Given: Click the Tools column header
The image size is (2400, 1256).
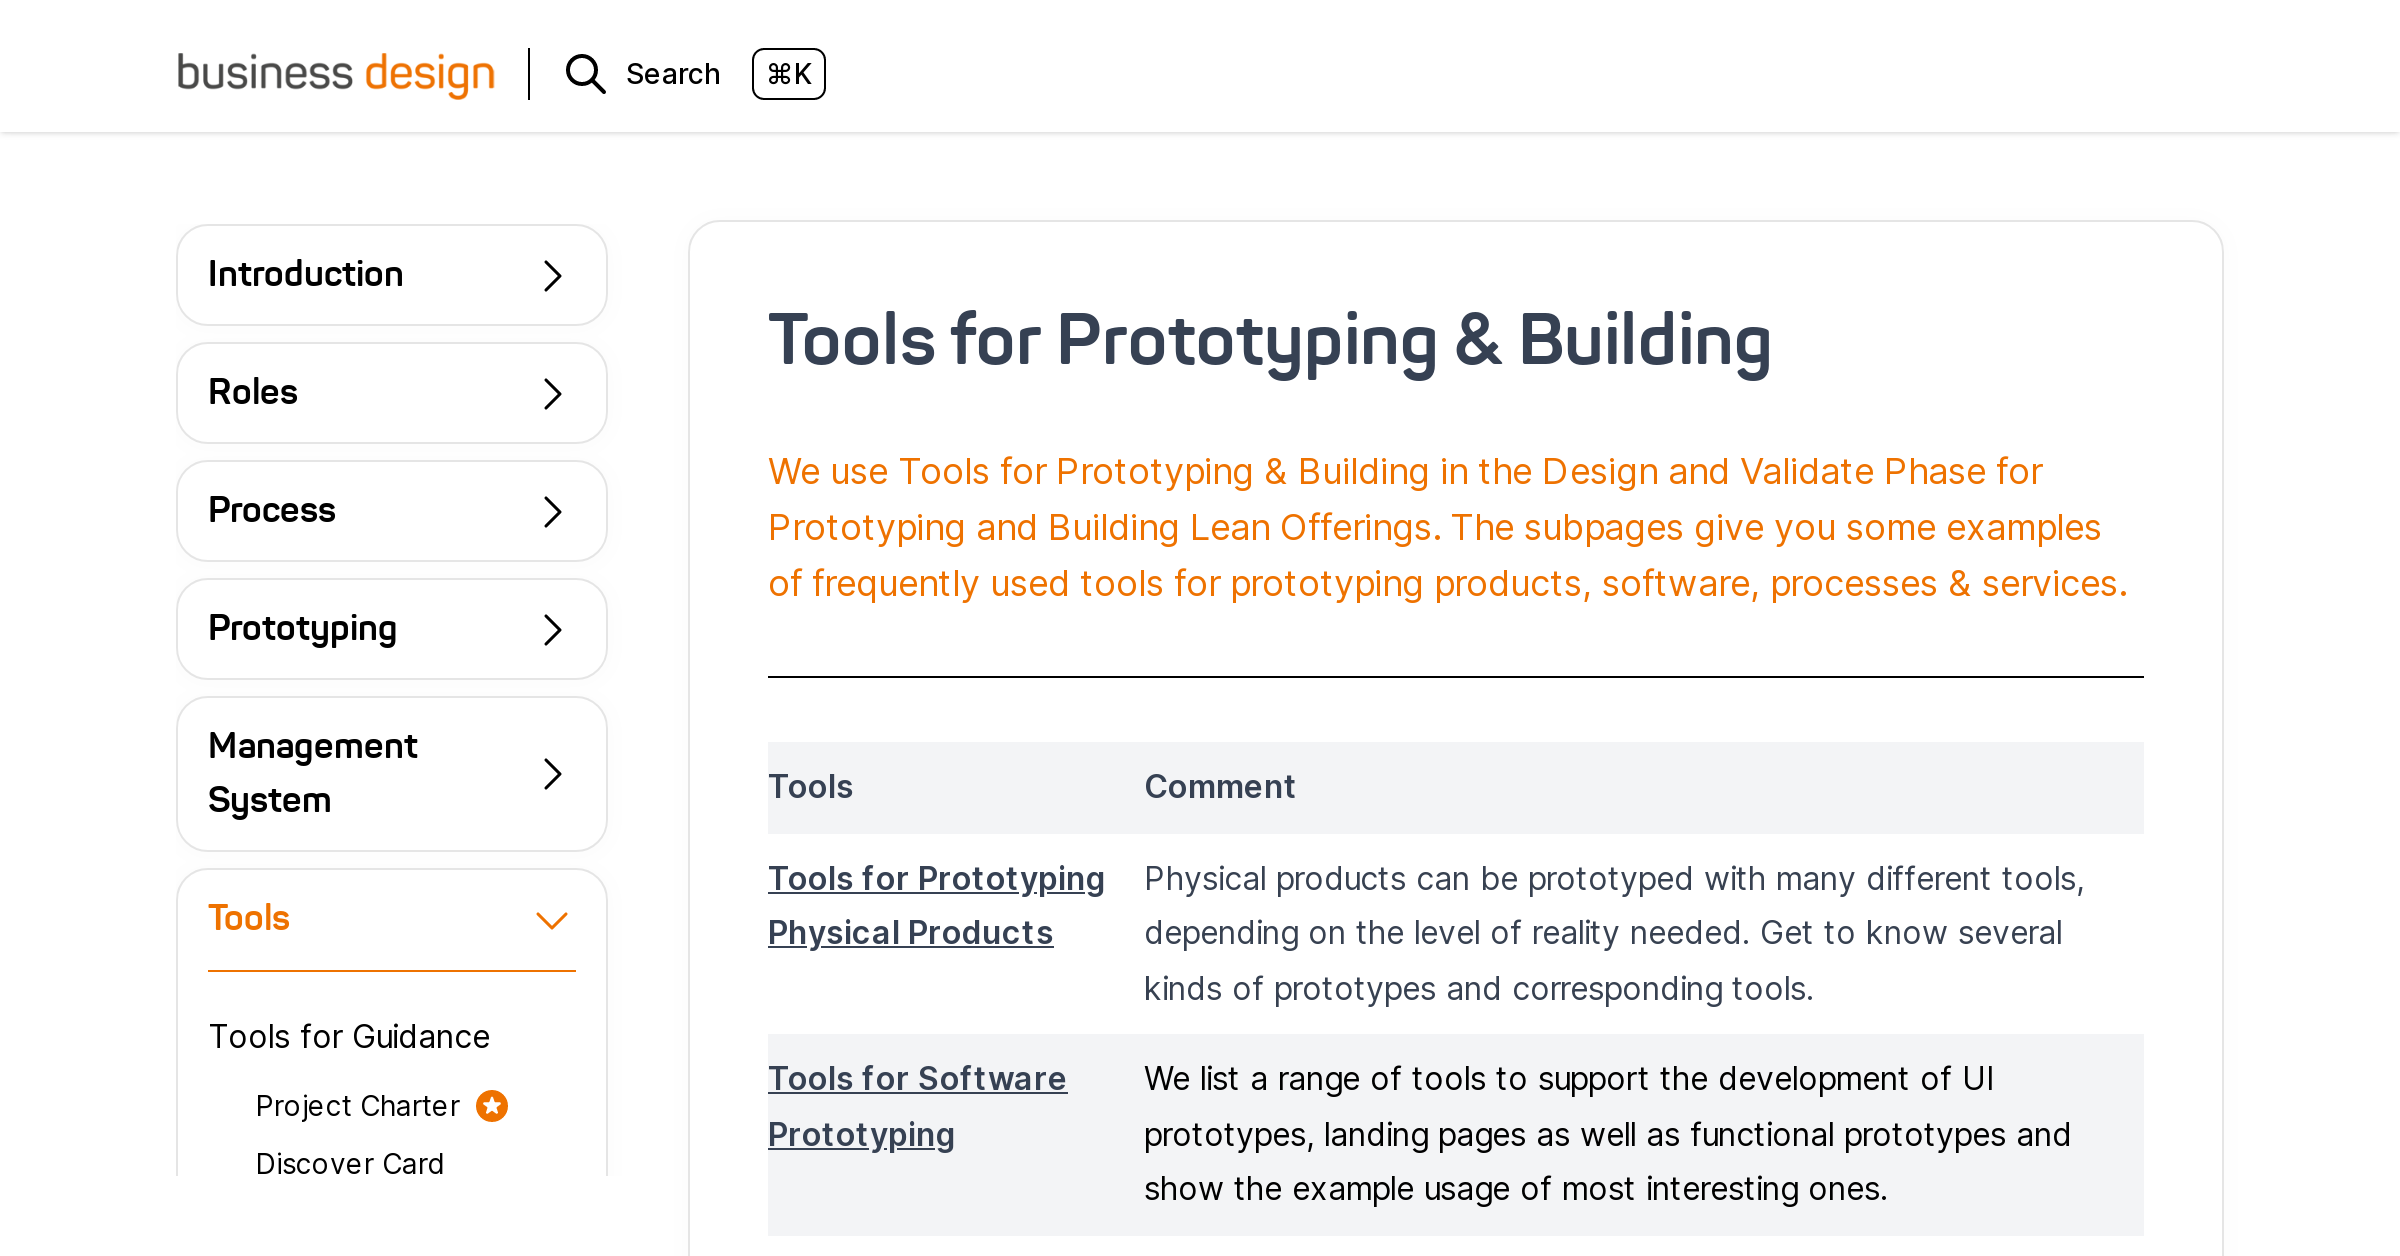Looking at the screenshot, I should (810, 787).
